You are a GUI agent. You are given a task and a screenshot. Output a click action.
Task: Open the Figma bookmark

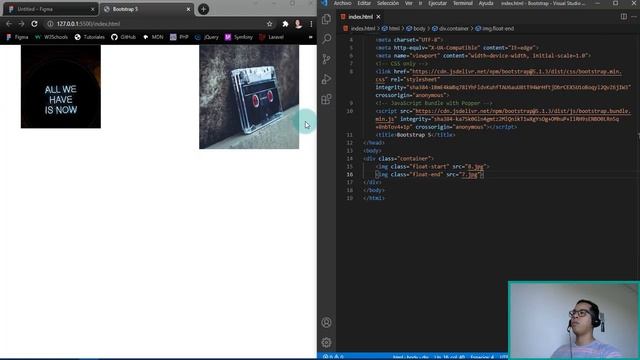18,37
